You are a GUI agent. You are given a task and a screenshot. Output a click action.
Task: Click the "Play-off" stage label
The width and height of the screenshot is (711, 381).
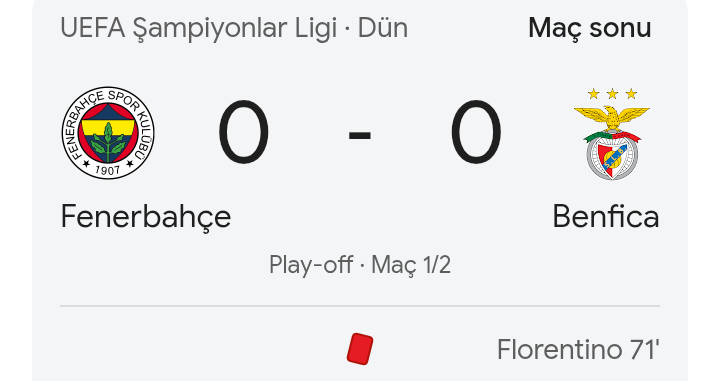311,265
